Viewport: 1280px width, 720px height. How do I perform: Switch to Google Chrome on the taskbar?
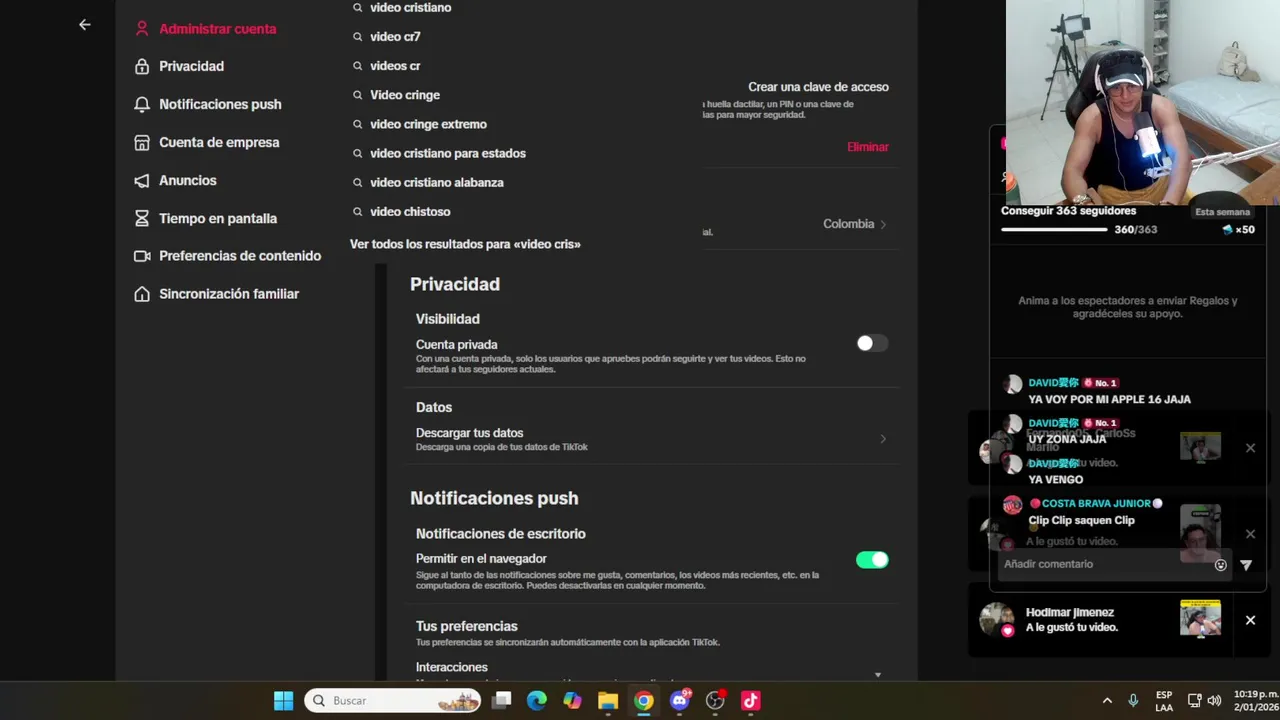click(644, 701)
